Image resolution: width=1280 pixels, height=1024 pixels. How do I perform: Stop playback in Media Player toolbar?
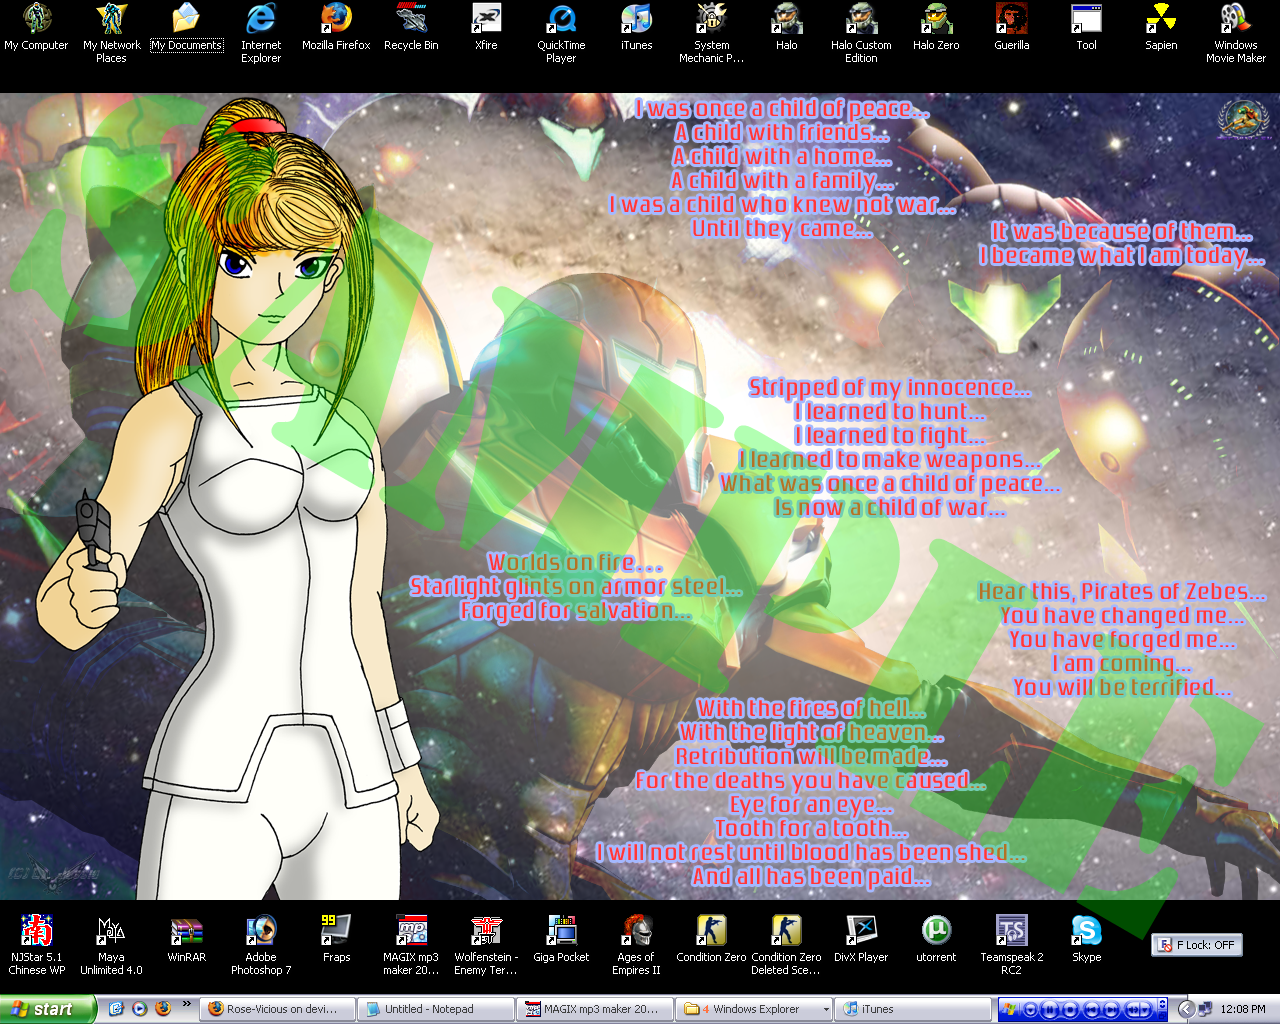tap(1070, 1009)
